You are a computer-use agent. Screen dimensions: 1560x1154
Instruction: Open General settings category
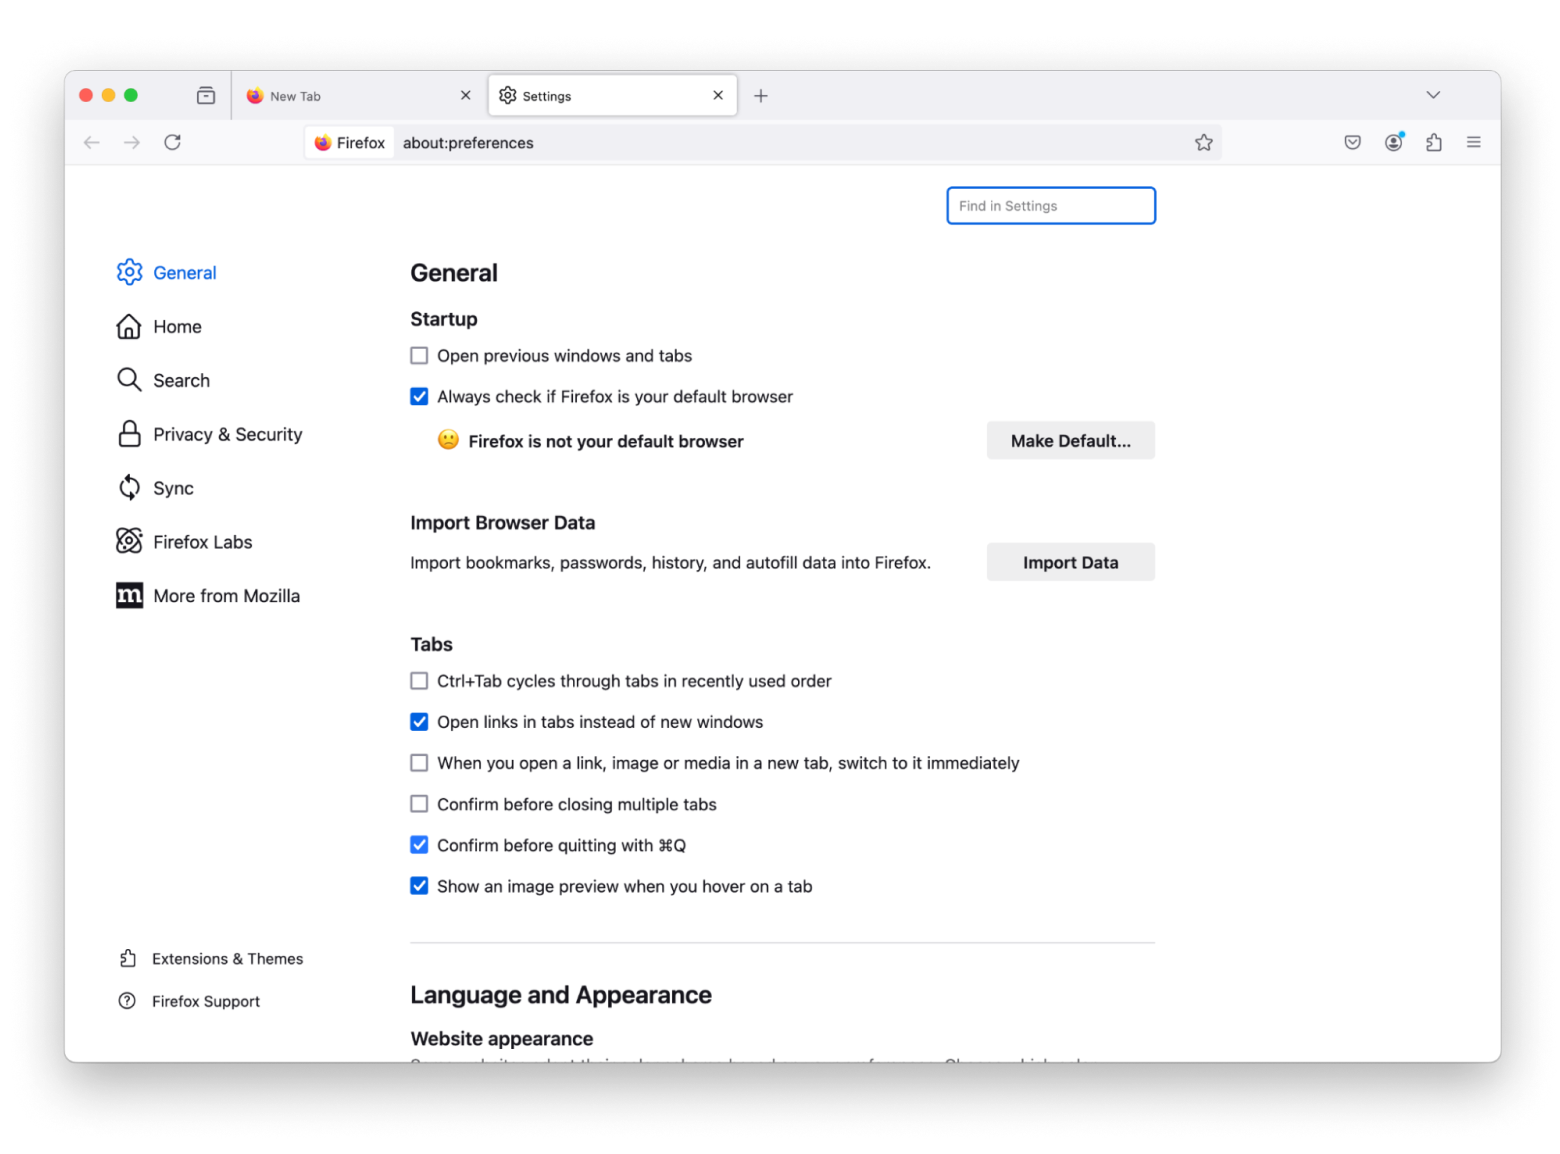point(167,273)
